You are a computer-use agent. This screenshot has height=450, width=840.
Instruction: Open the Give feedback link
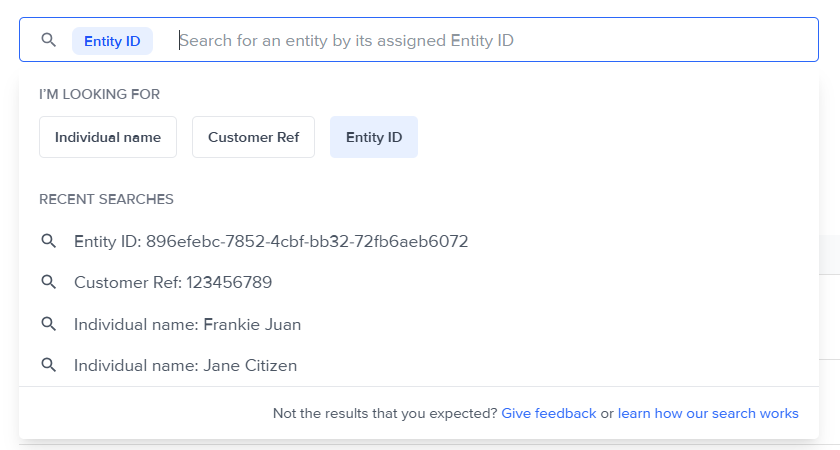(x=549, y=413)
